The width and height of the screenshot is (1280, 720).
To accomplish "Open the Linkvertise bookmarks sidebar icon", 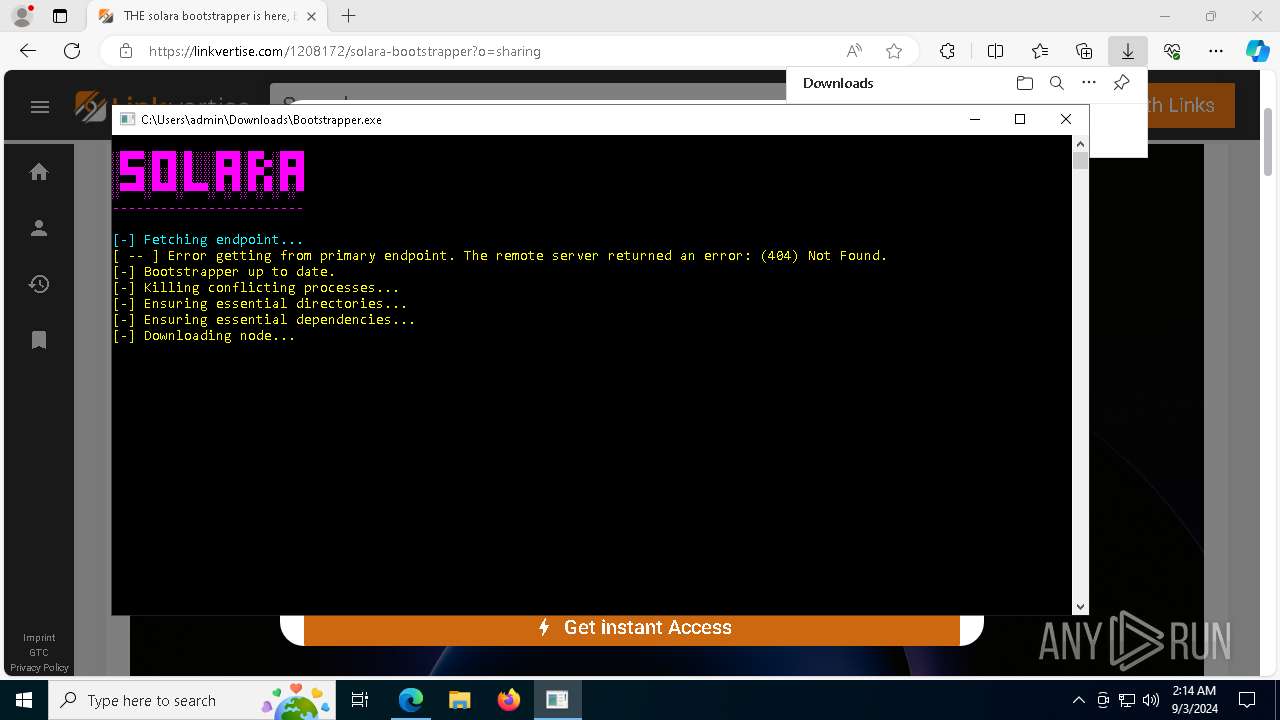I will point(39,340).
